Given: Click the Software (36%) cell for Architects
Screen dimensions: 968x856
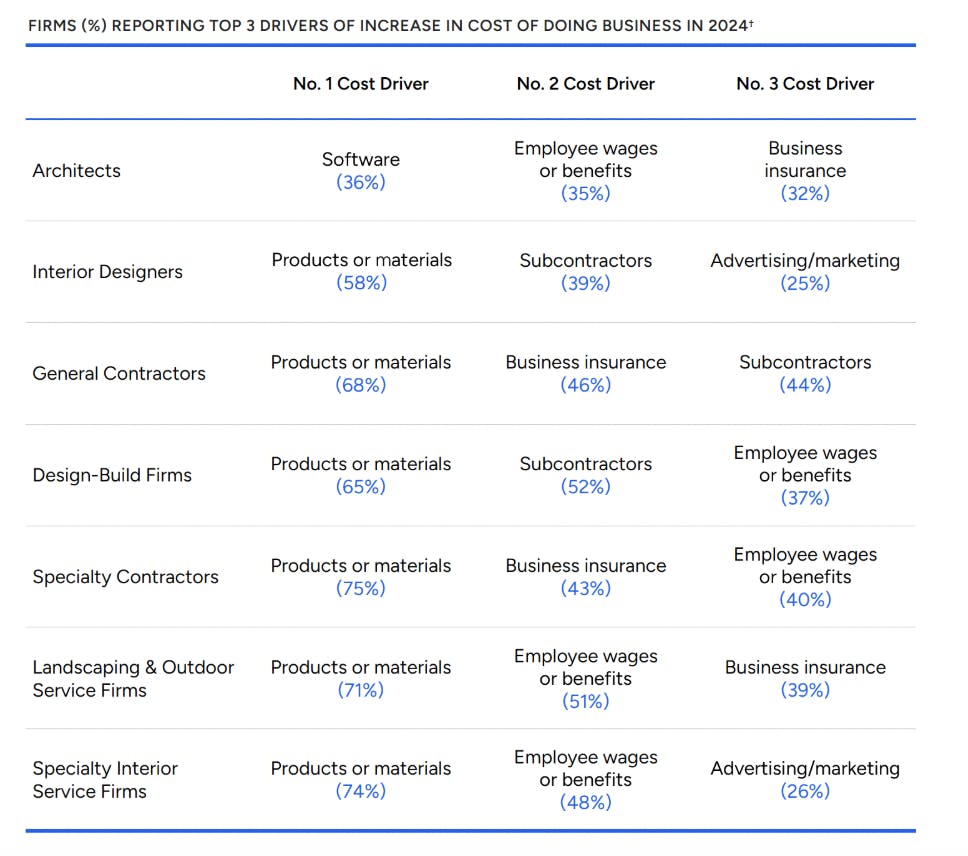Looking at the screenshot, I should point(361,171).
